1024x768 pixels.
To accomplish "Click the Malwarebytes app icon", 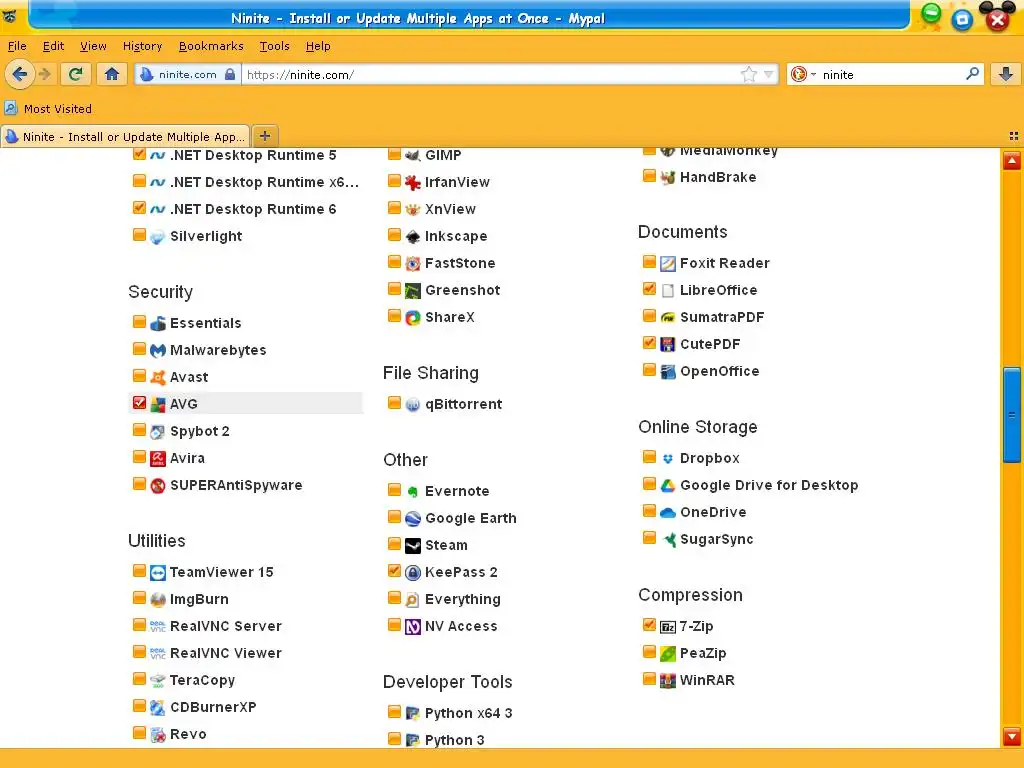I will tap(157, 351).
